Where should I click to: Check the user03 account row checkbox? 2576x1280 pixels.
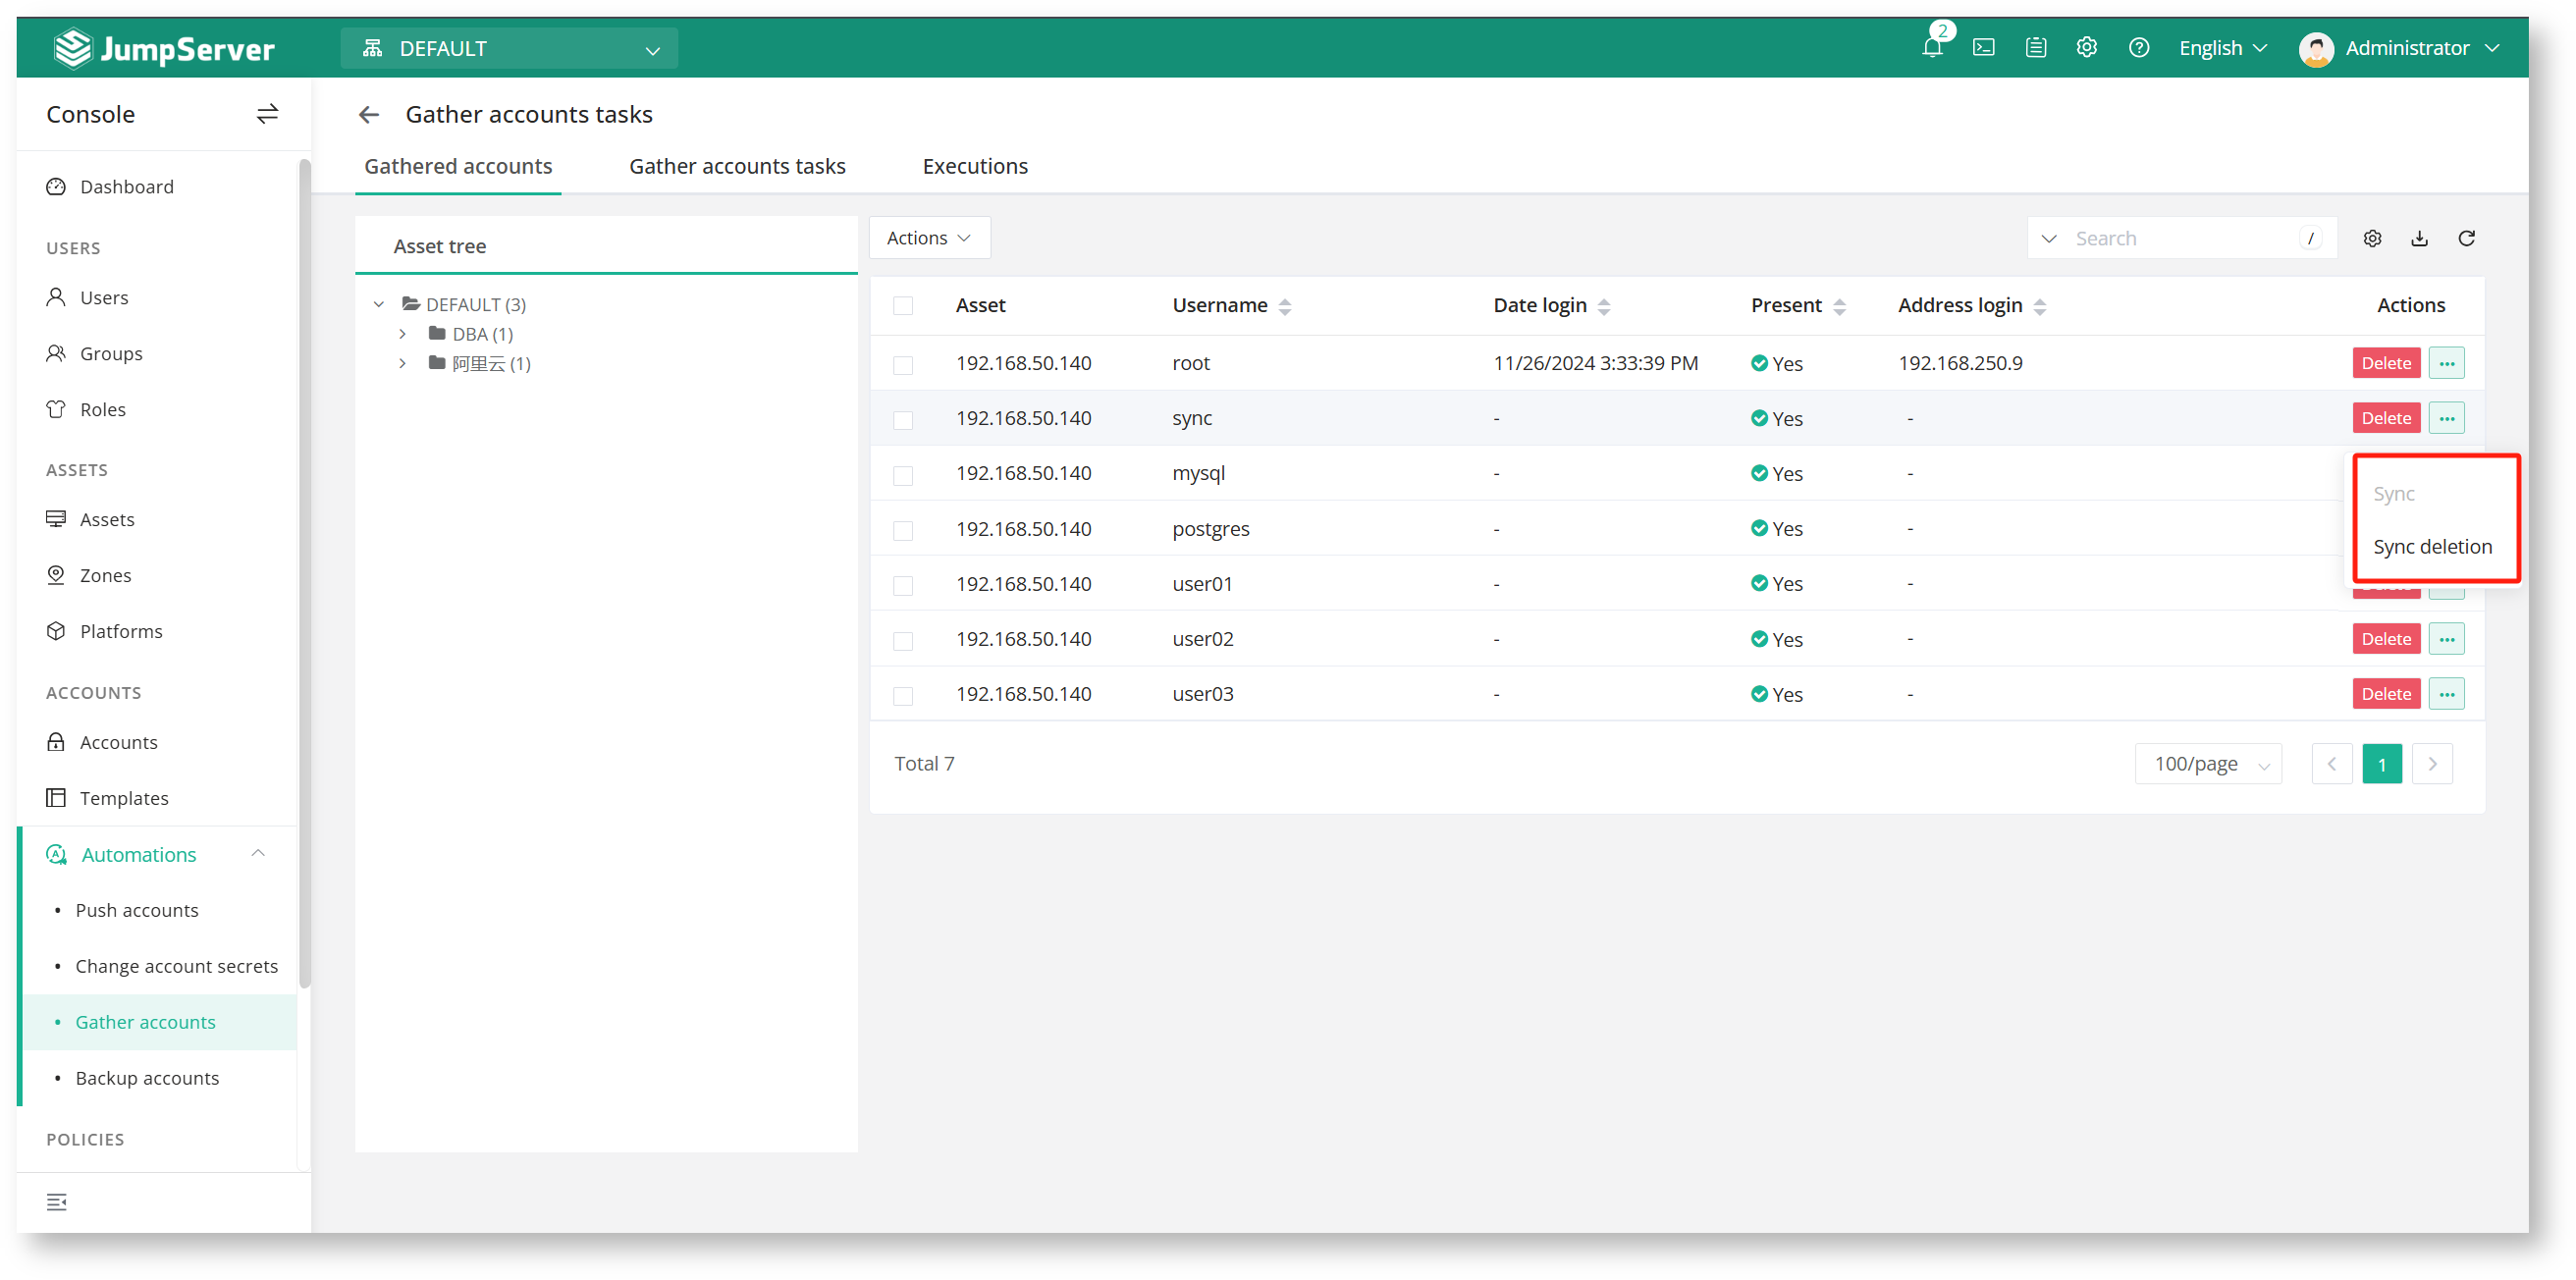pyautogui.click(x=903, y=696)
